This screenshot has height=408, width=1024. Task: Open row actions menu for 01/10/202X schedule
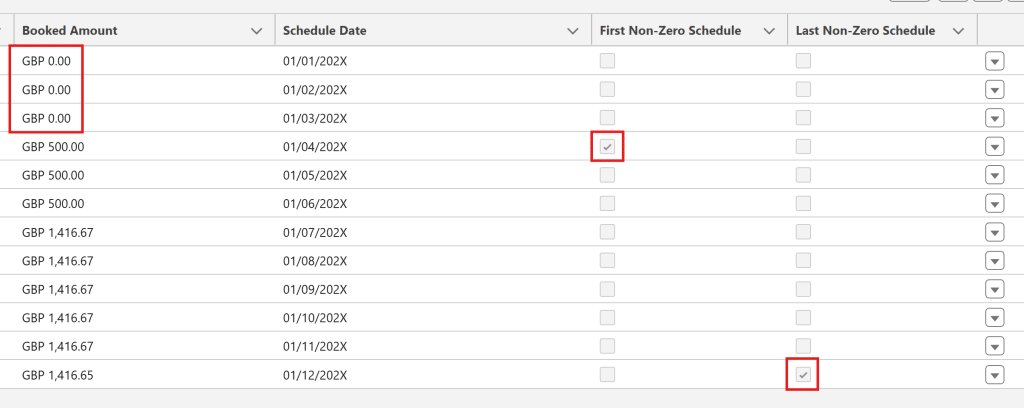pyautogui.click(x=994, y=318)
